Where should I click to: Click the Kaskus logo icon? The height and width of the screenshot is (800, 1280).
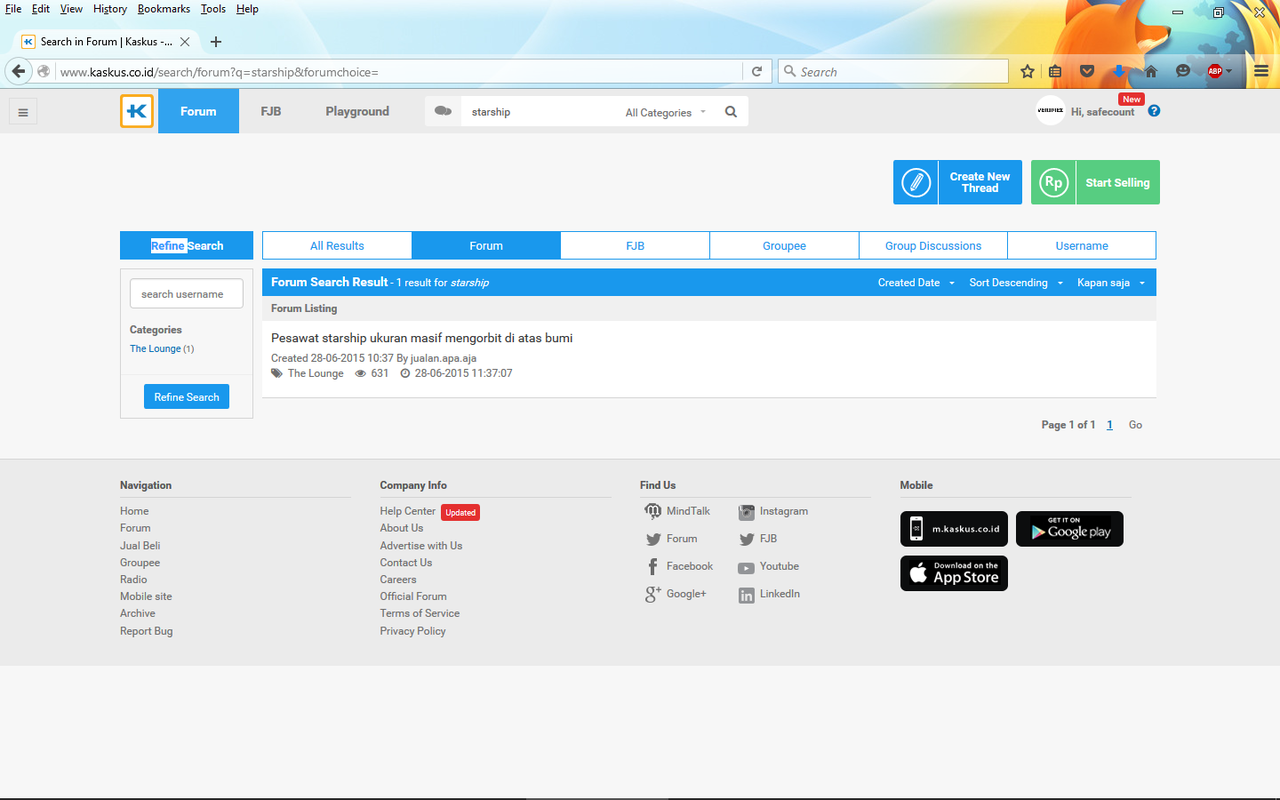(x=137, y=111)
